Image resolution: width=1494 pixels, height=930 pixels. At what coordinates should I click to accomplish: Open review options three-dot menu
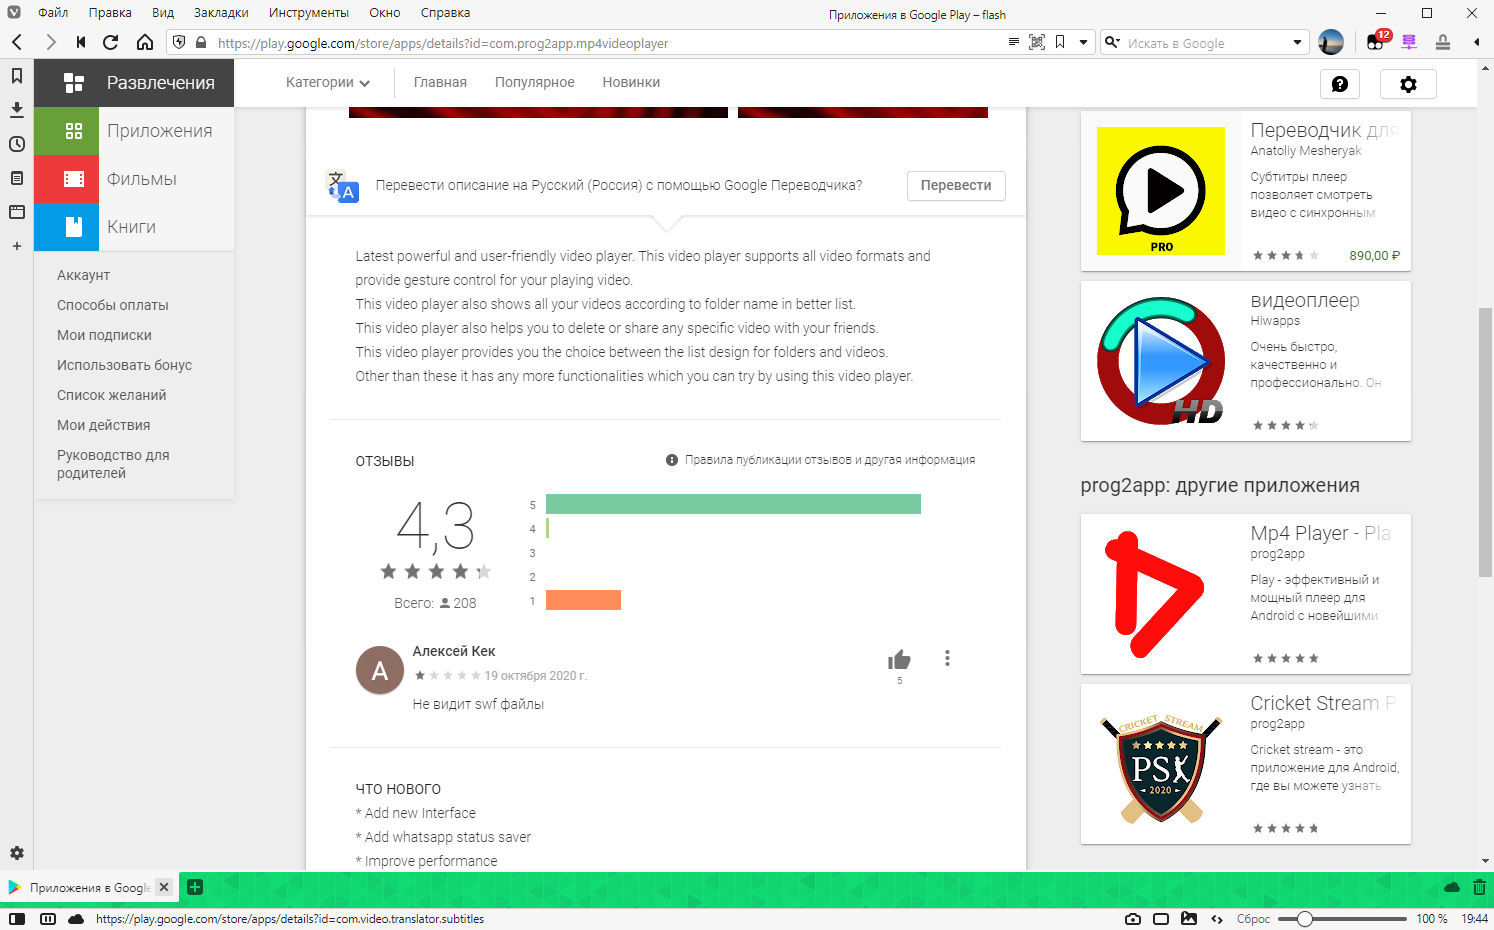tap(947, 658)
